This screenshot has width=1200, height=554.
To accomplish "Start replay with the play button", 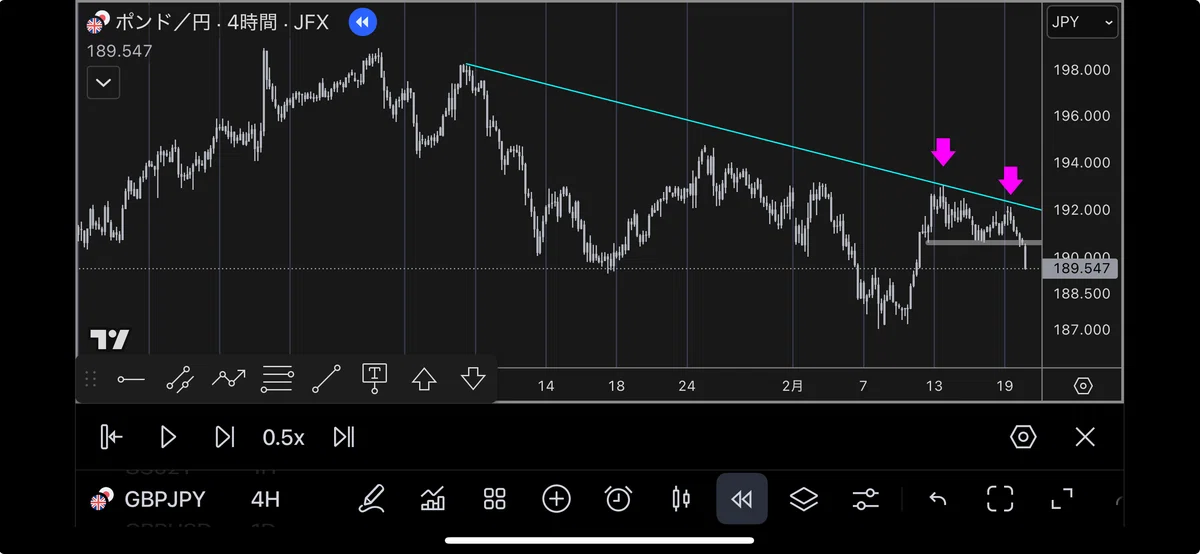I will click(x=168, y=437).
